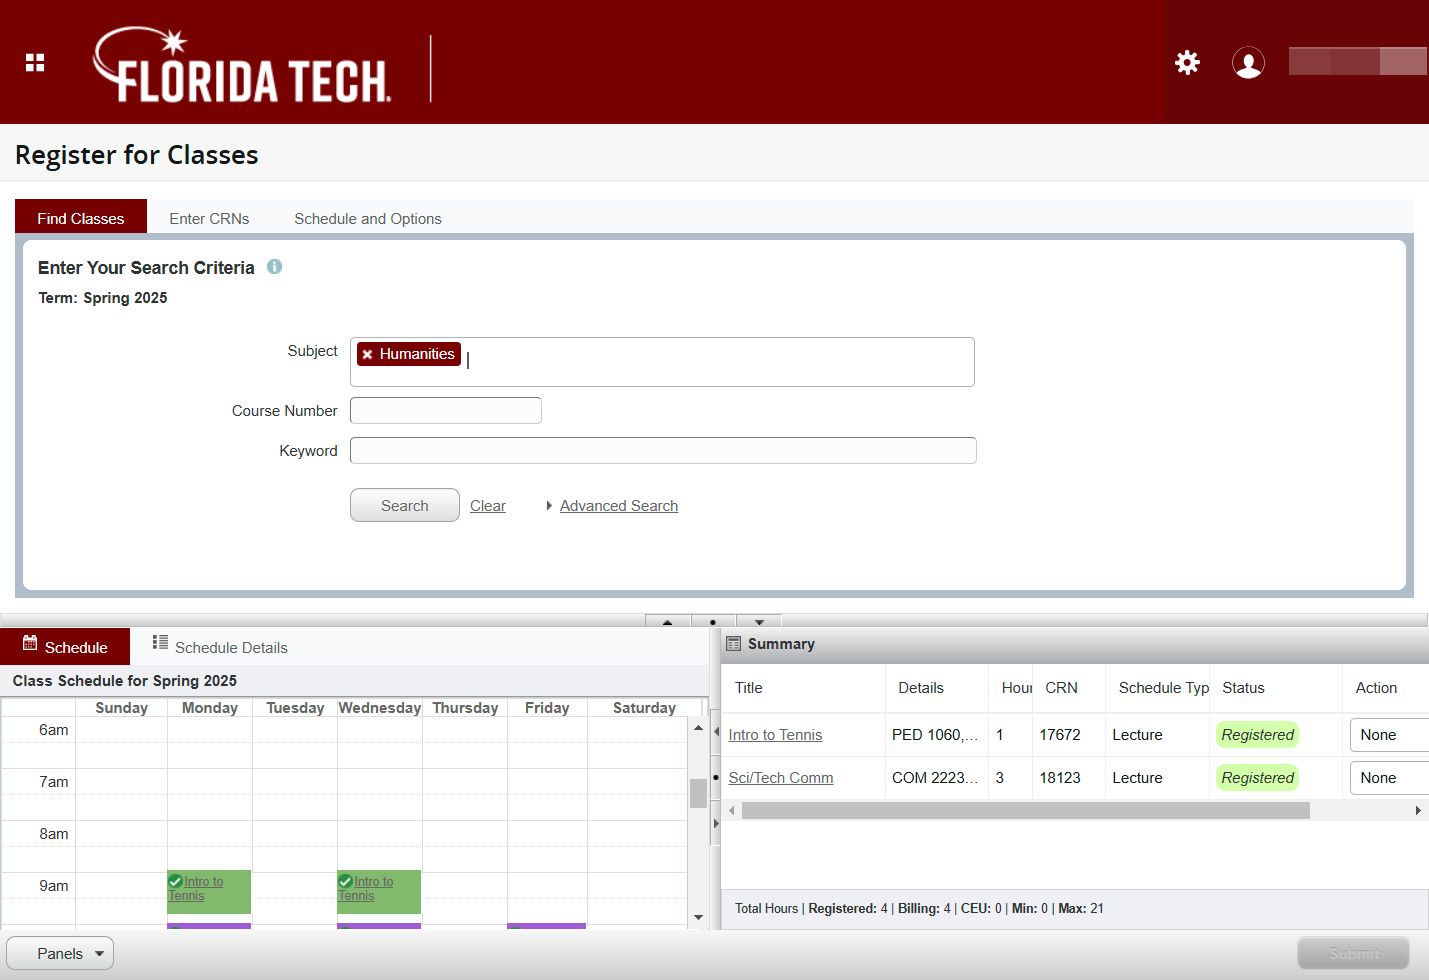This screenshot has height=980, width=1429.
Task: Open the user profile icon
Action: point(1248,63)
